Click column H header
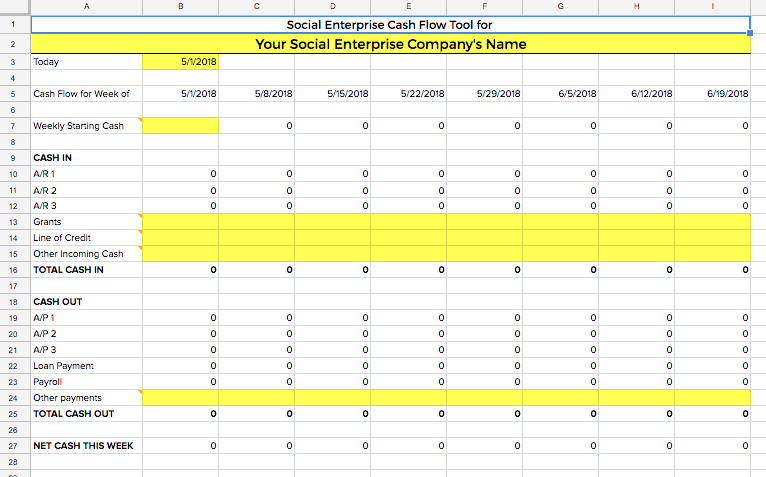The width and height of the screenshot is (766, 477). 637,7
